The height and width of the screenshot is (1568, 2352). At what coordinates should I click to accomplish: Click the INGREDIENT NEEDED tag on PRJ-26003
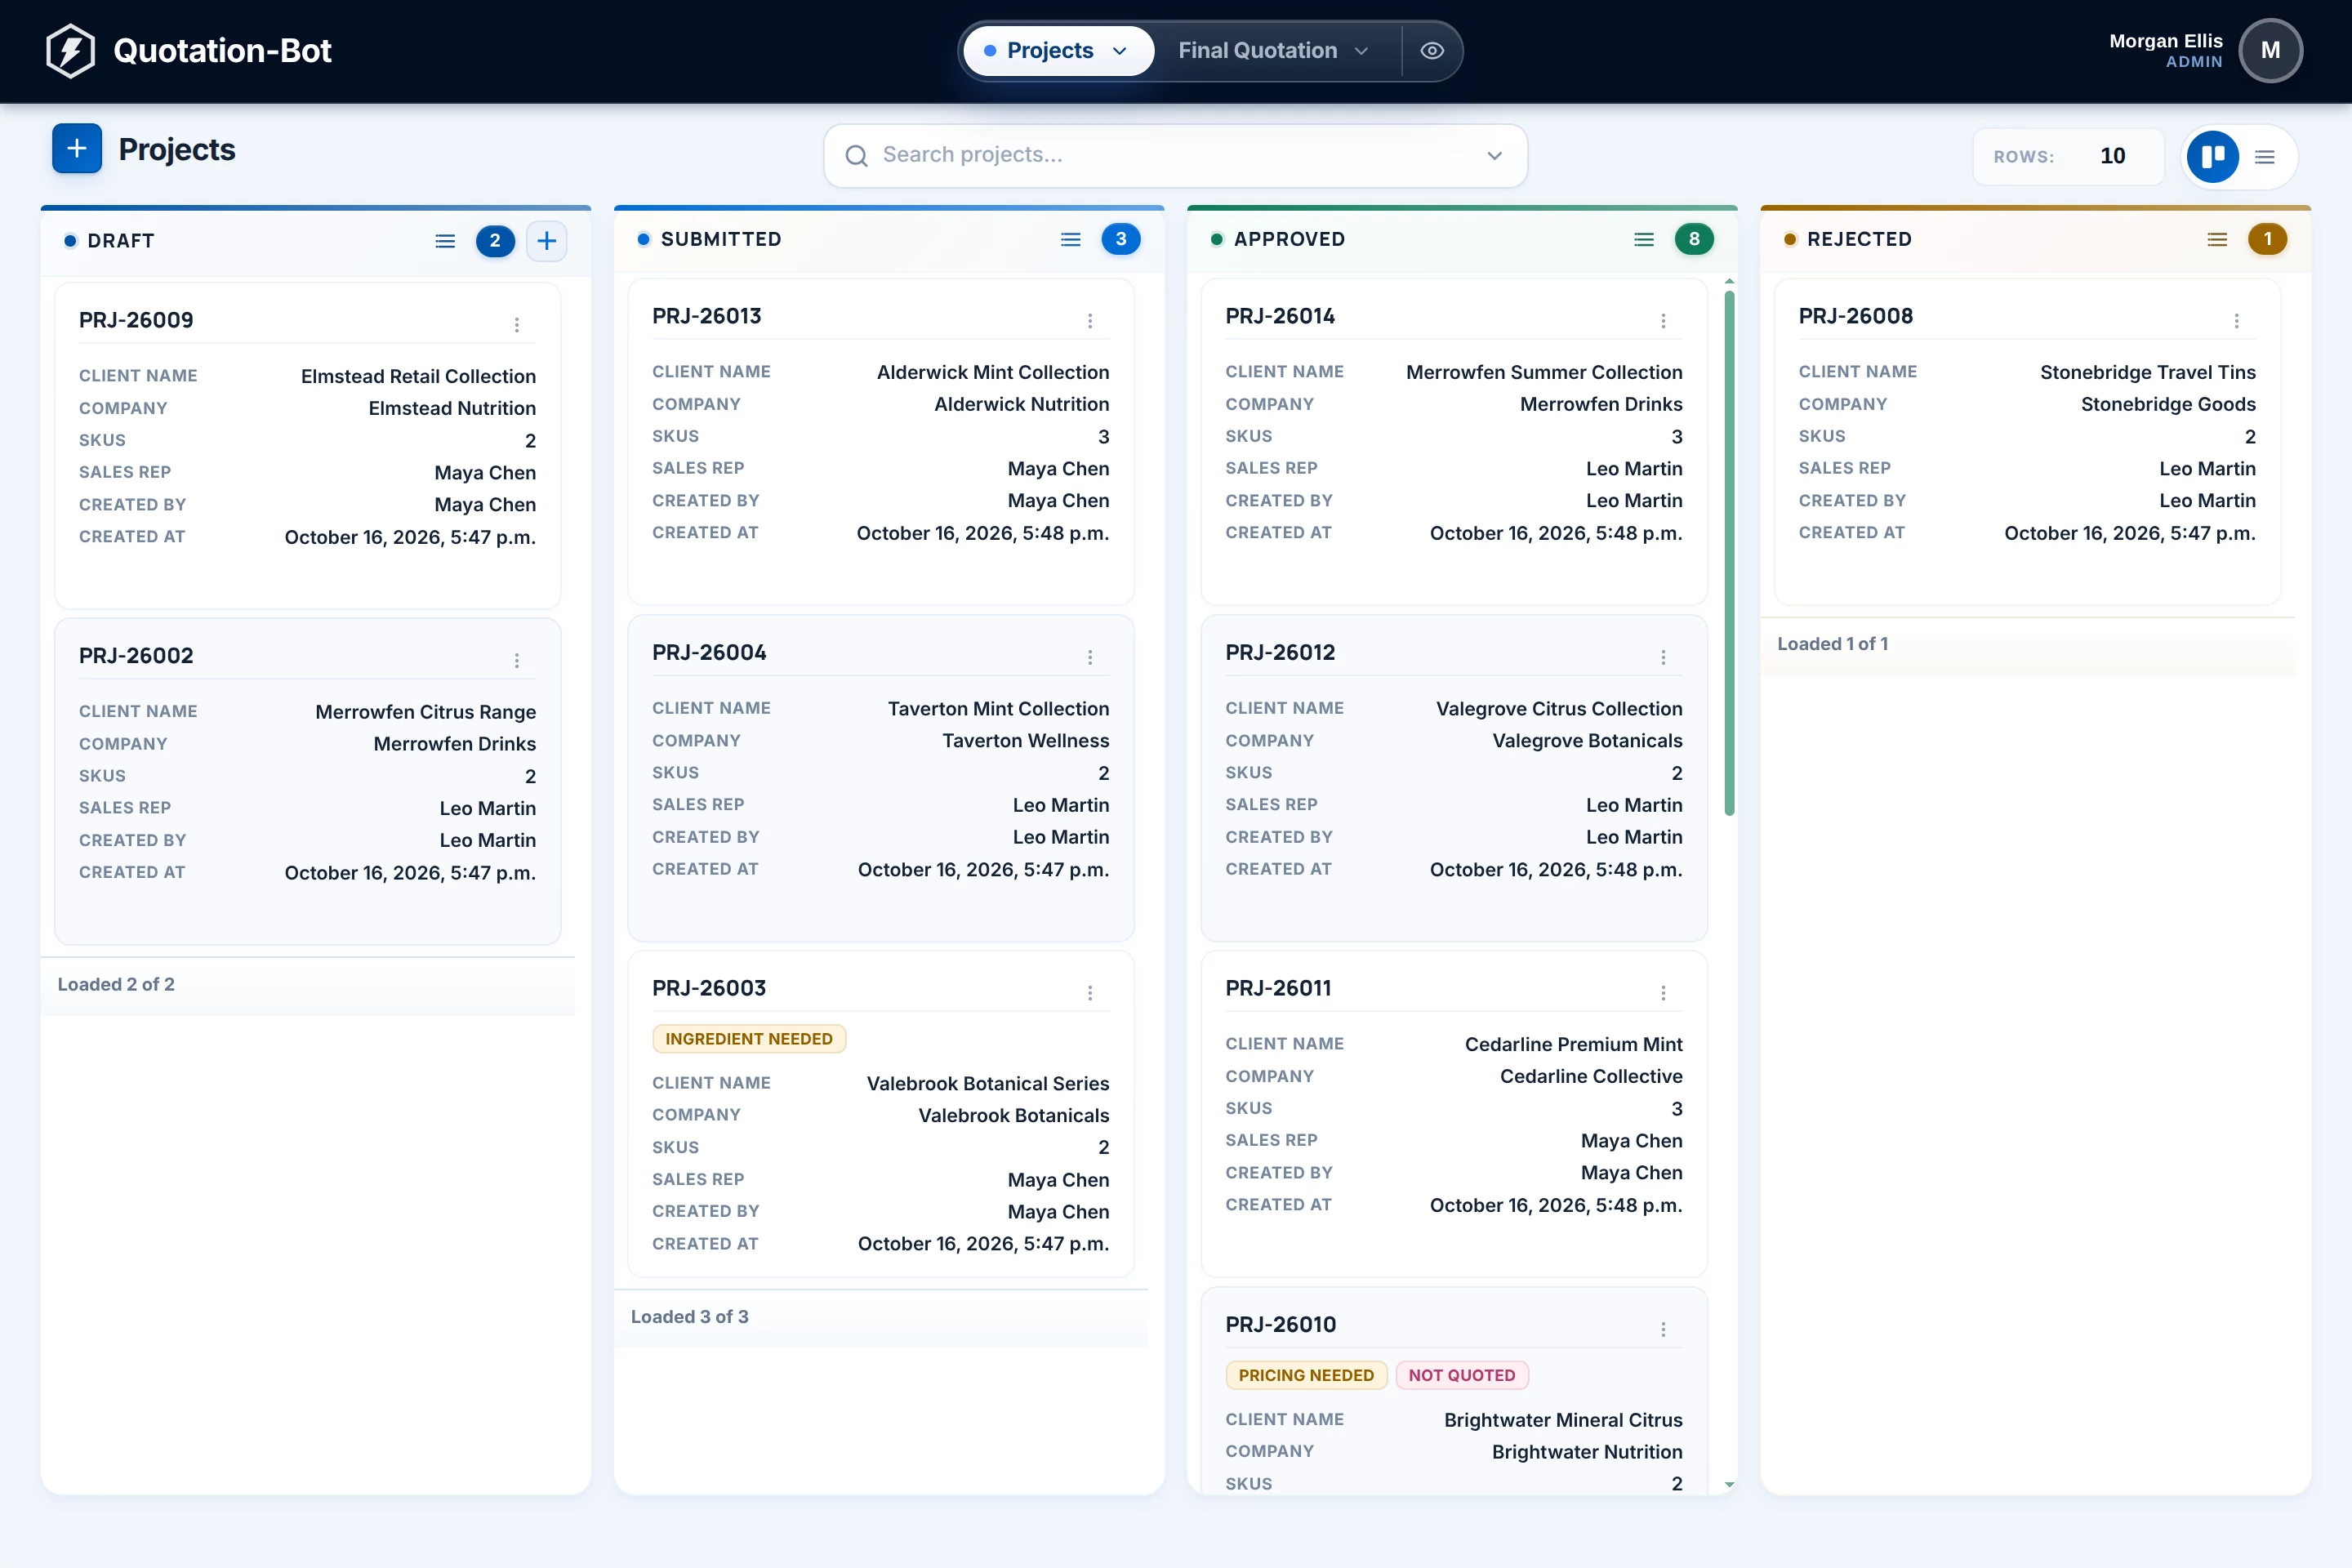click(749, 1039)
